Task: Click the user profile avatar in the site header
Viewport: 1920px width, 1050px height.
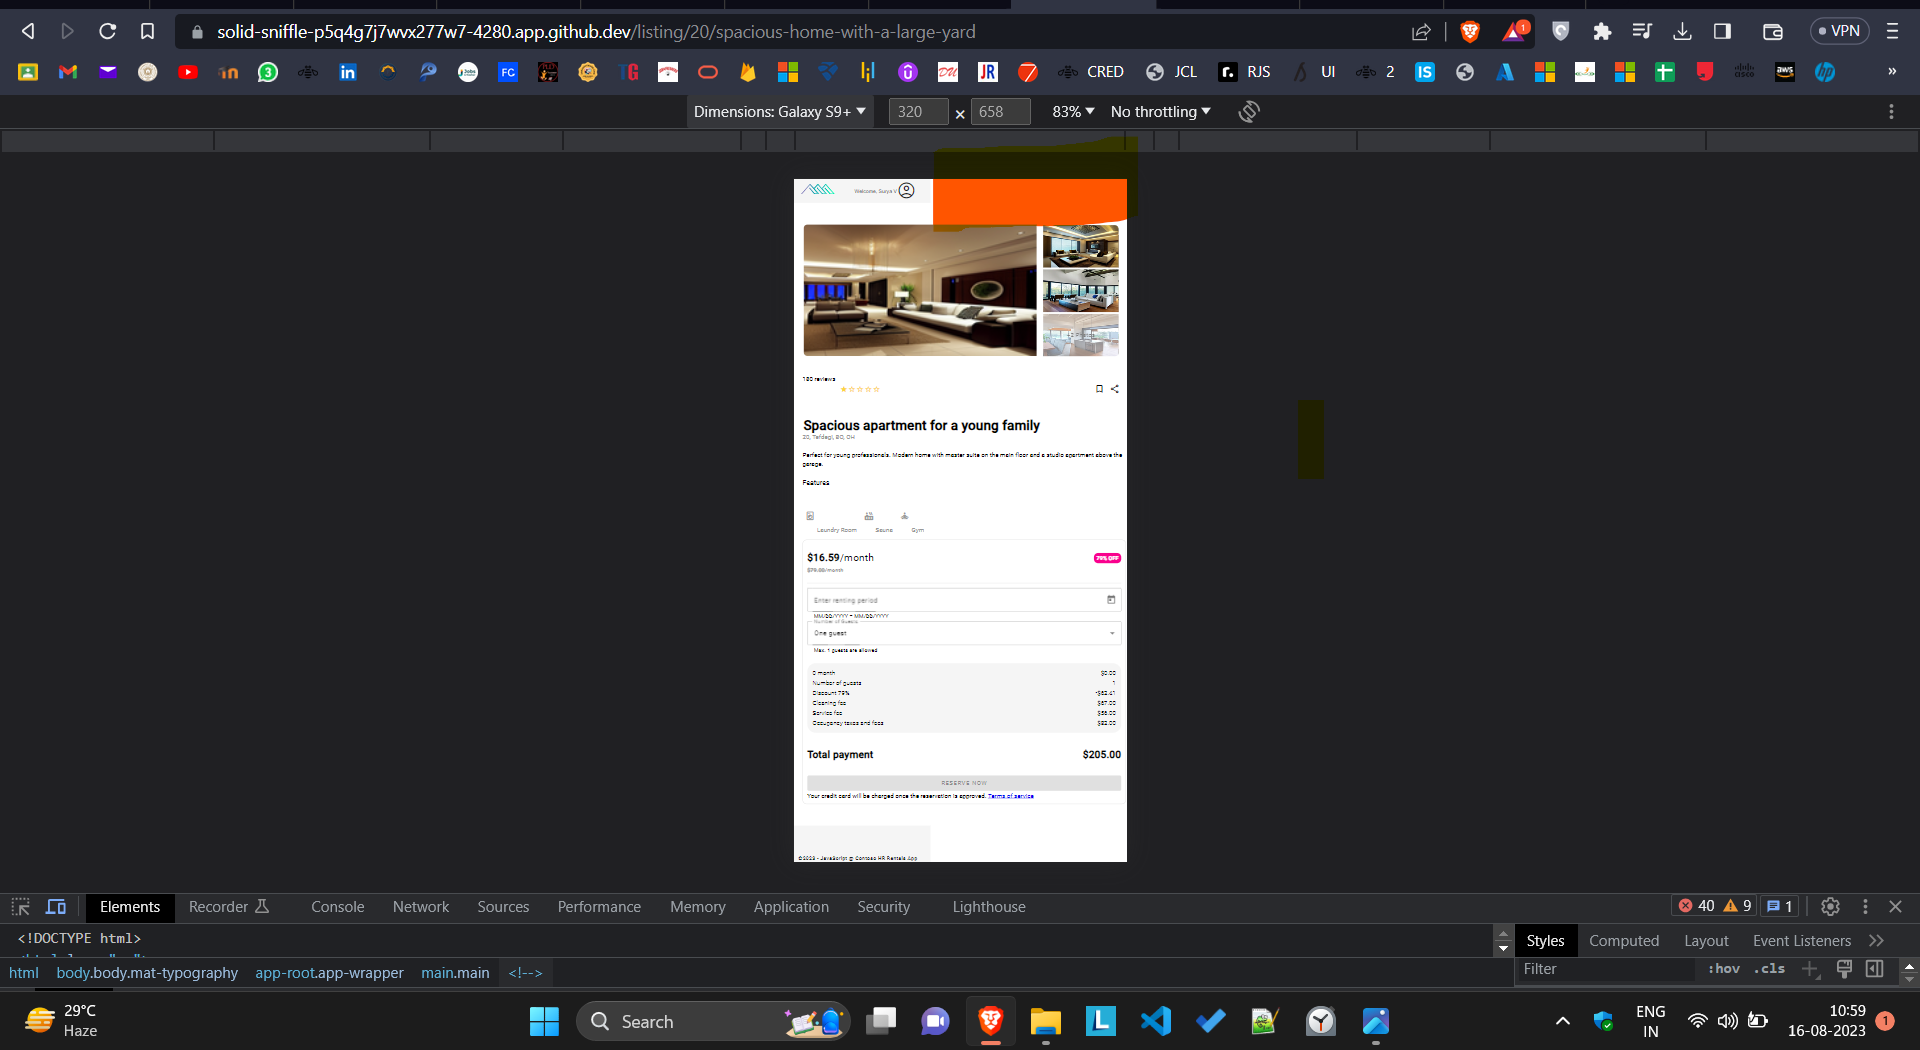Action: click(905, 189)
